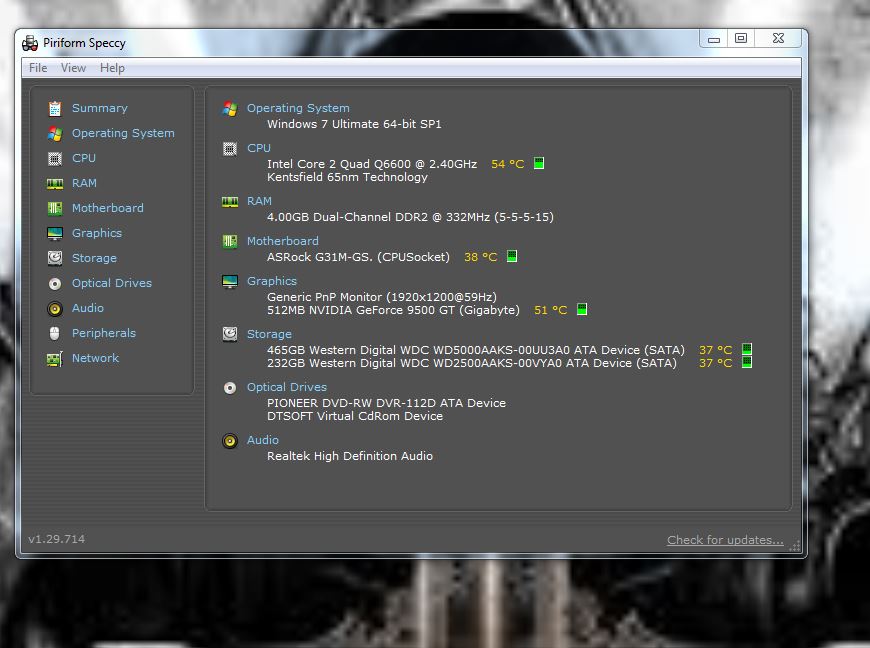Click the version number v1.29.714
The width and height of the screenshot is (870, 648).
pyautogui.click(x=57, y=539)
